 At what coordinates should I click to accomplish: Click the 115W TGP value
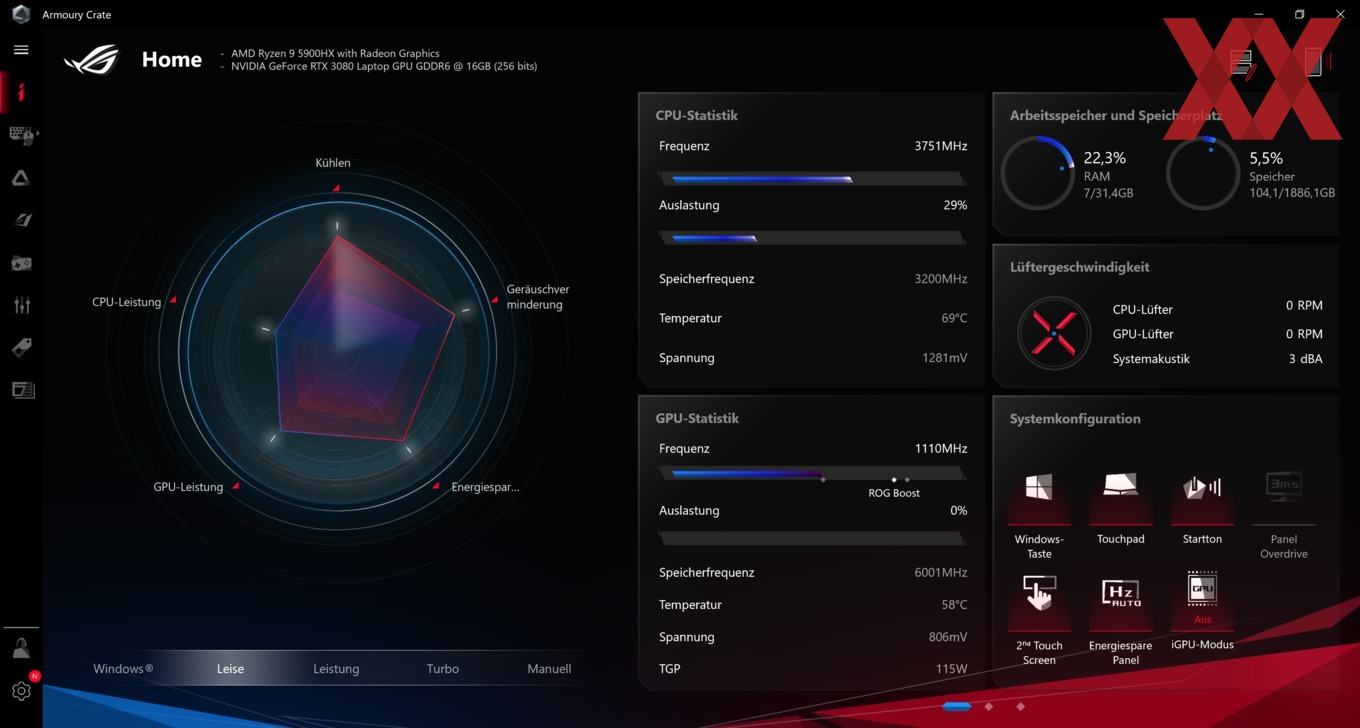tap(953, 669)
